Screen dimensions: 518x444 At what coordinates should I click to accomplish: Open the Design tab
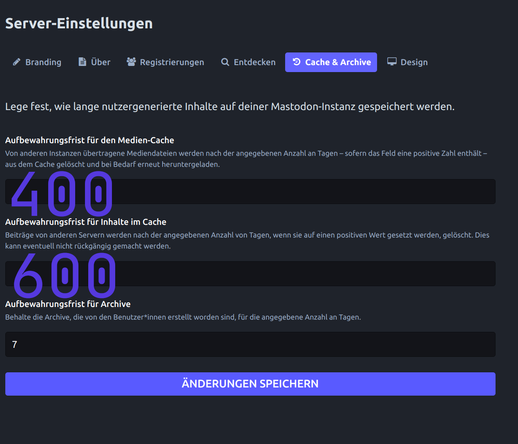pyautogui.click(x=407, y=62)
